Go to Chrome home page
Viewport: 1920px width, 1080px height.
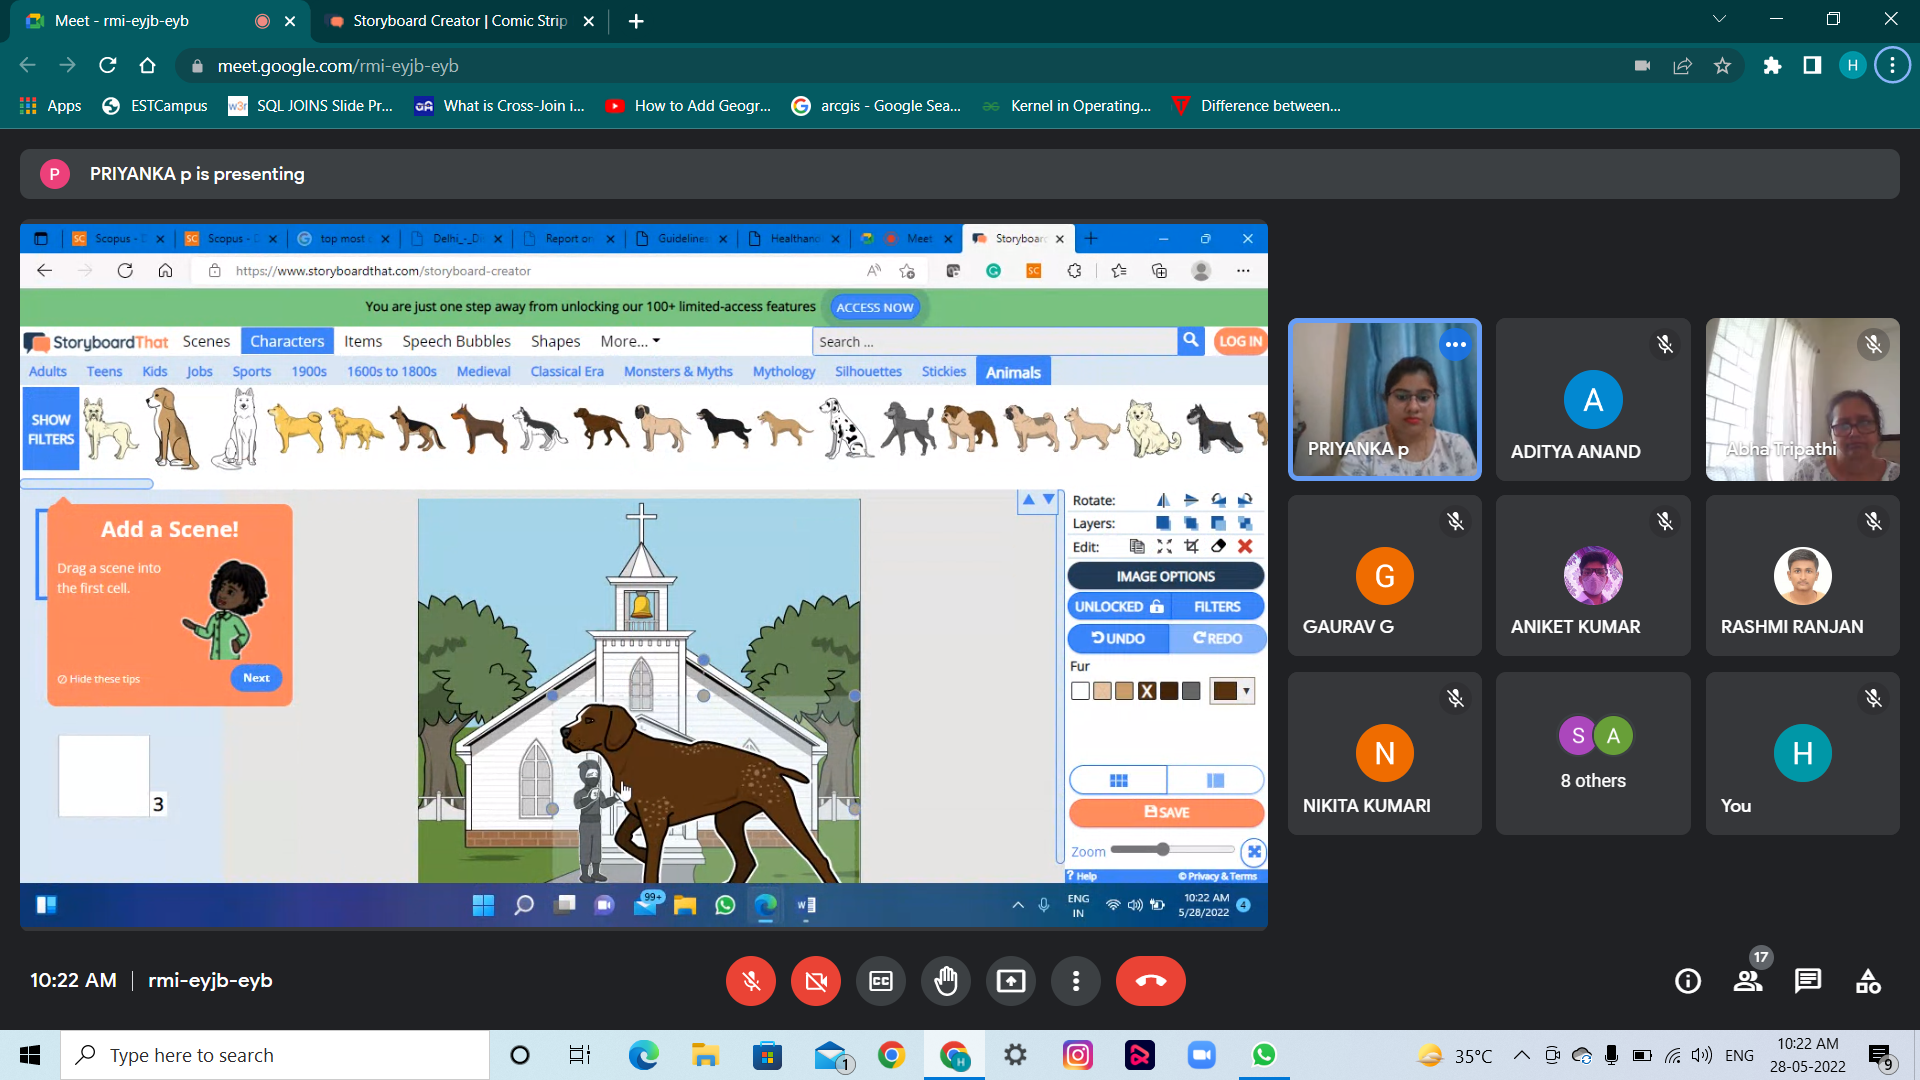click(148, 66)
